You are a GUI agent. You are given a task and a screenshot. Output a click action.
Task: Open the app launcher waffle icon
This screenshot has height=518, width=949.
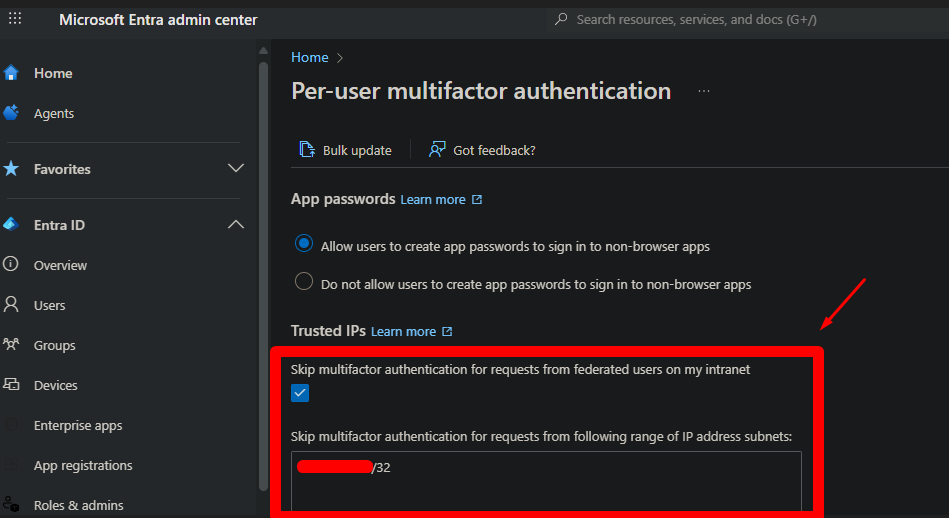[15, 19]
